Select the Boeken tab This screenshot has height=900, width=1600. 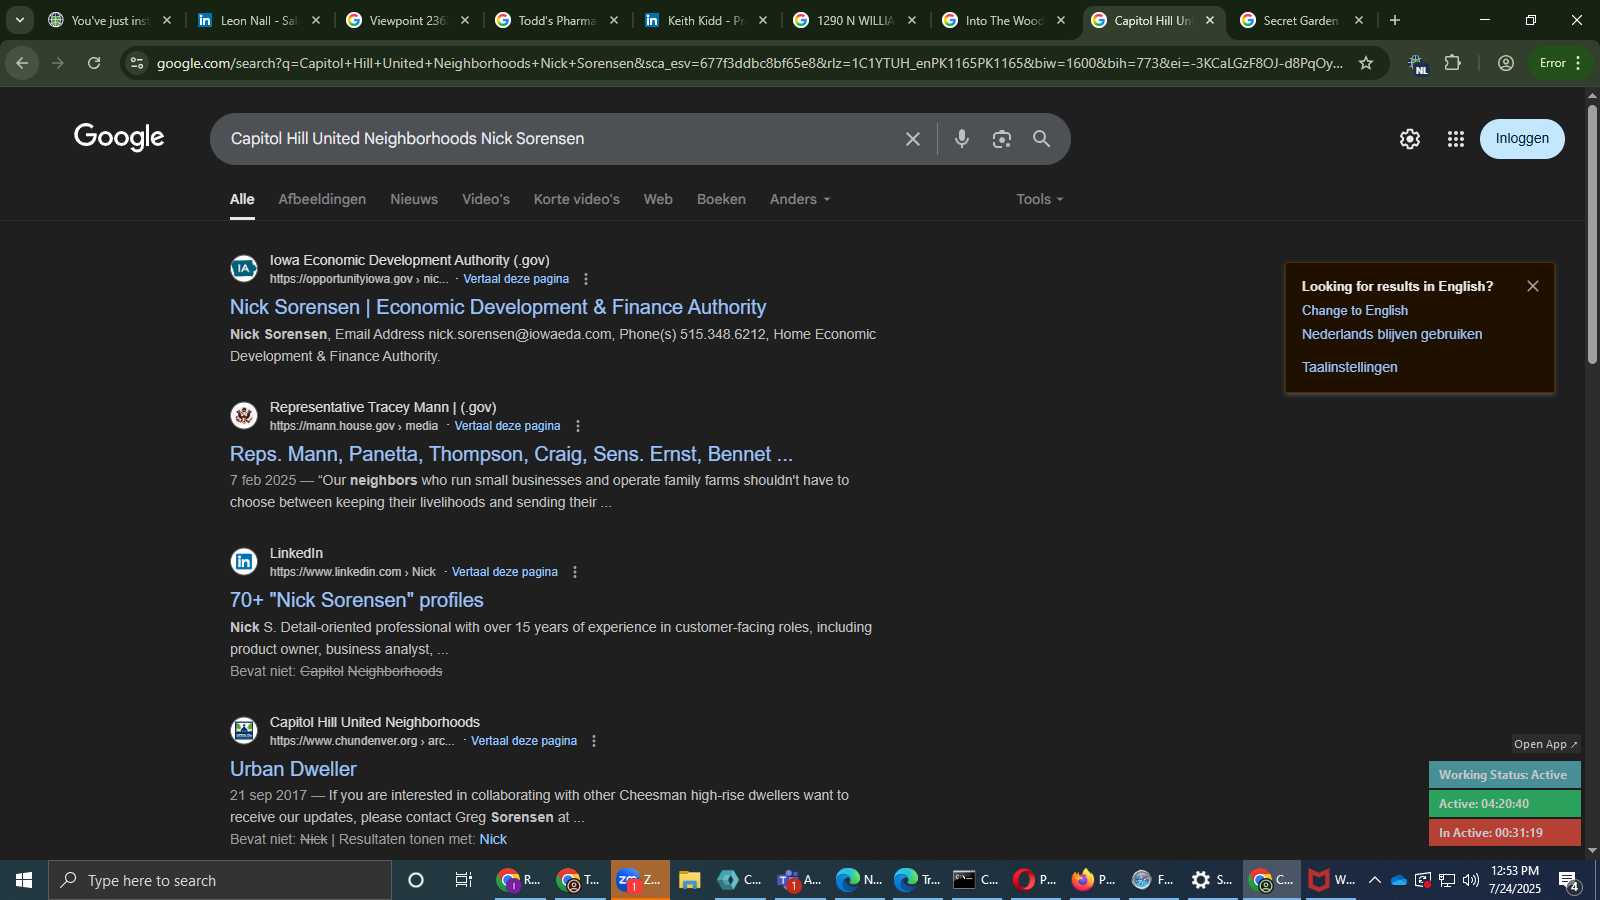pos(721,199)
